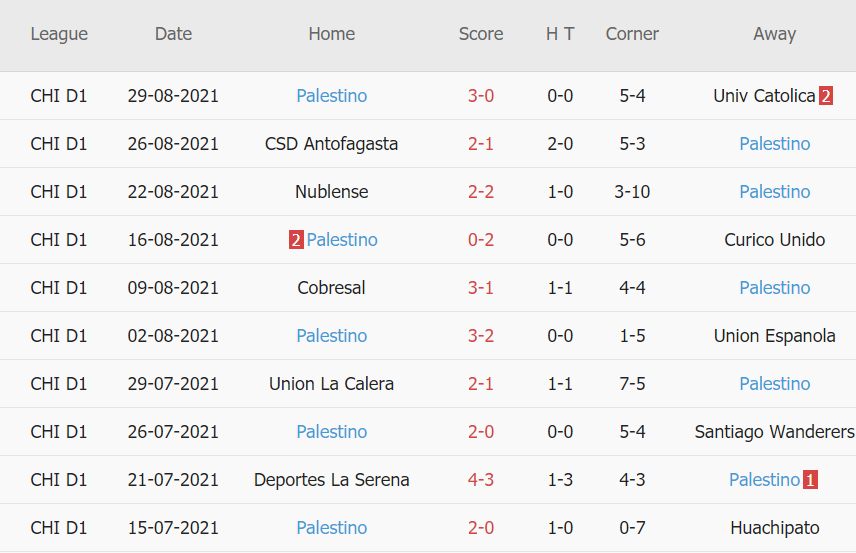856x553 pixels.
Task: Click the Curico Unido team name
Action: click(x=774, y=240)
